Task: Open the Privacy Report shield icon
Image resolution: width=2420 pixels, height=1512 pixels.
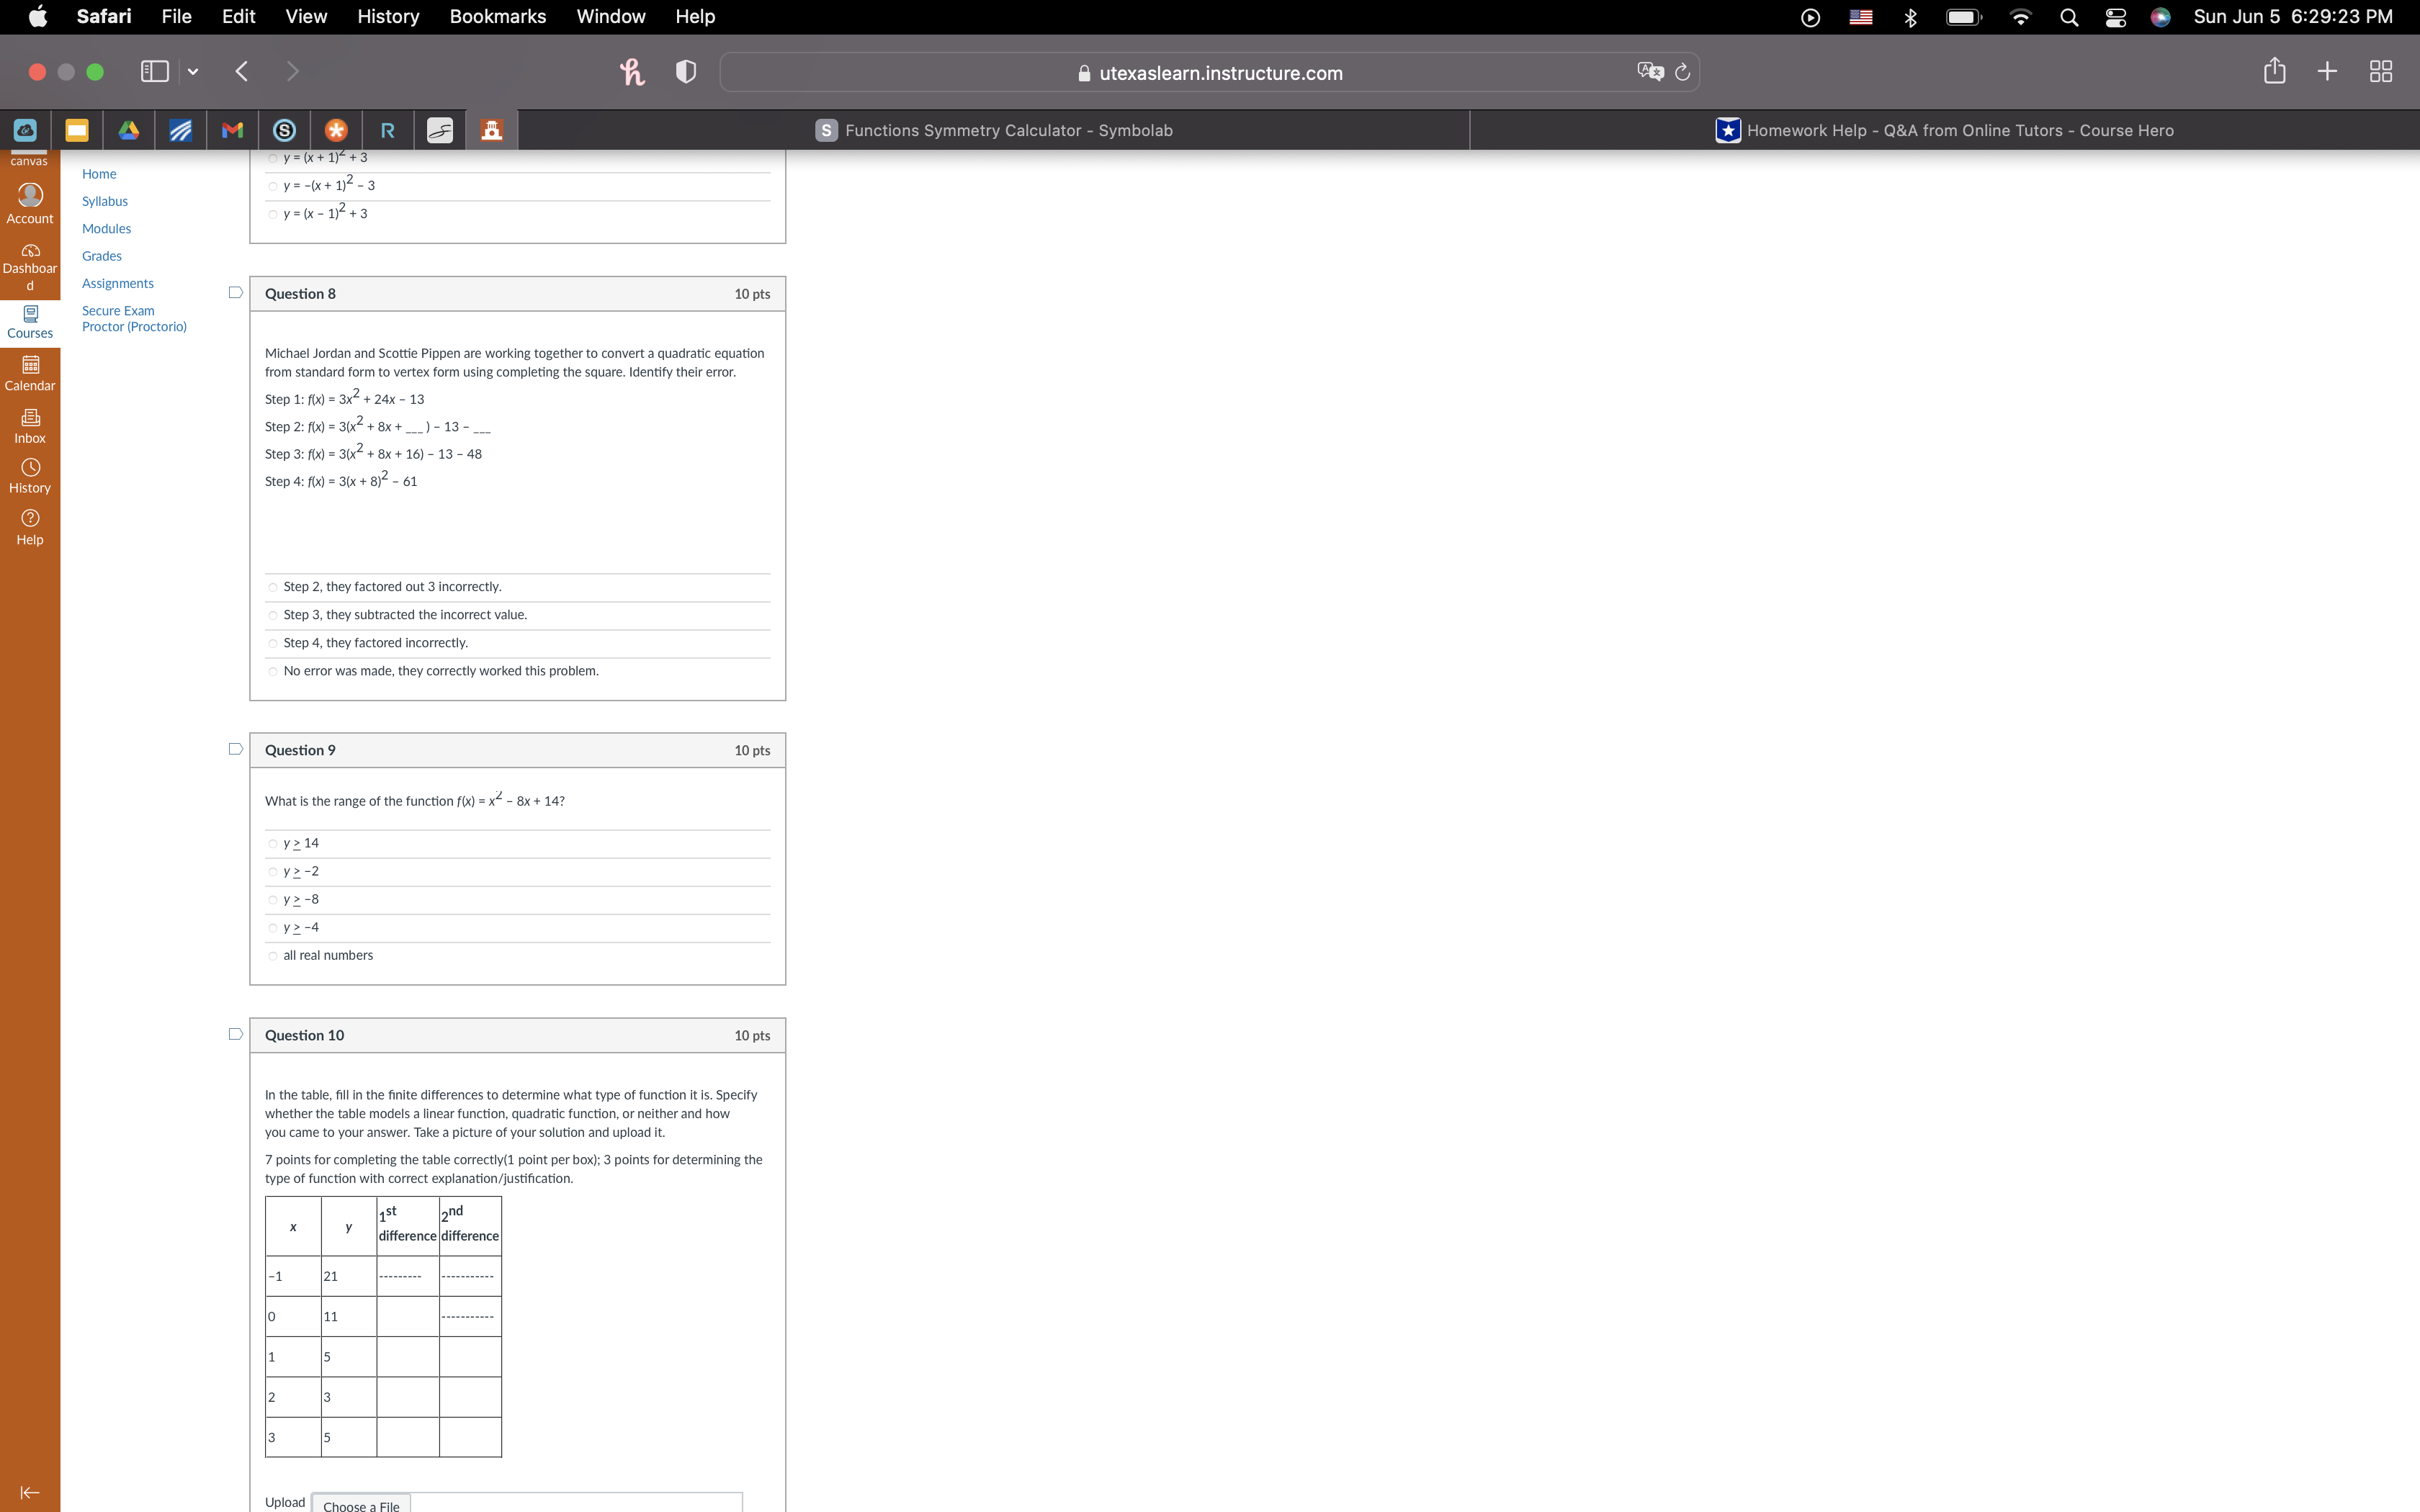Action: click(685, 71)
